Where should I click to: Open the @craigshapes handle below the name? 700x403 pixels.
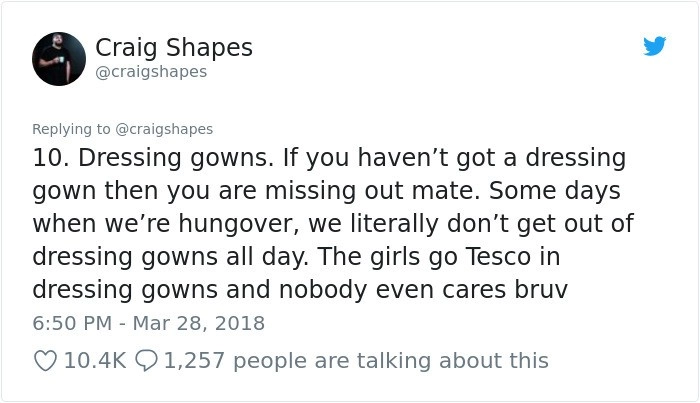151,72
